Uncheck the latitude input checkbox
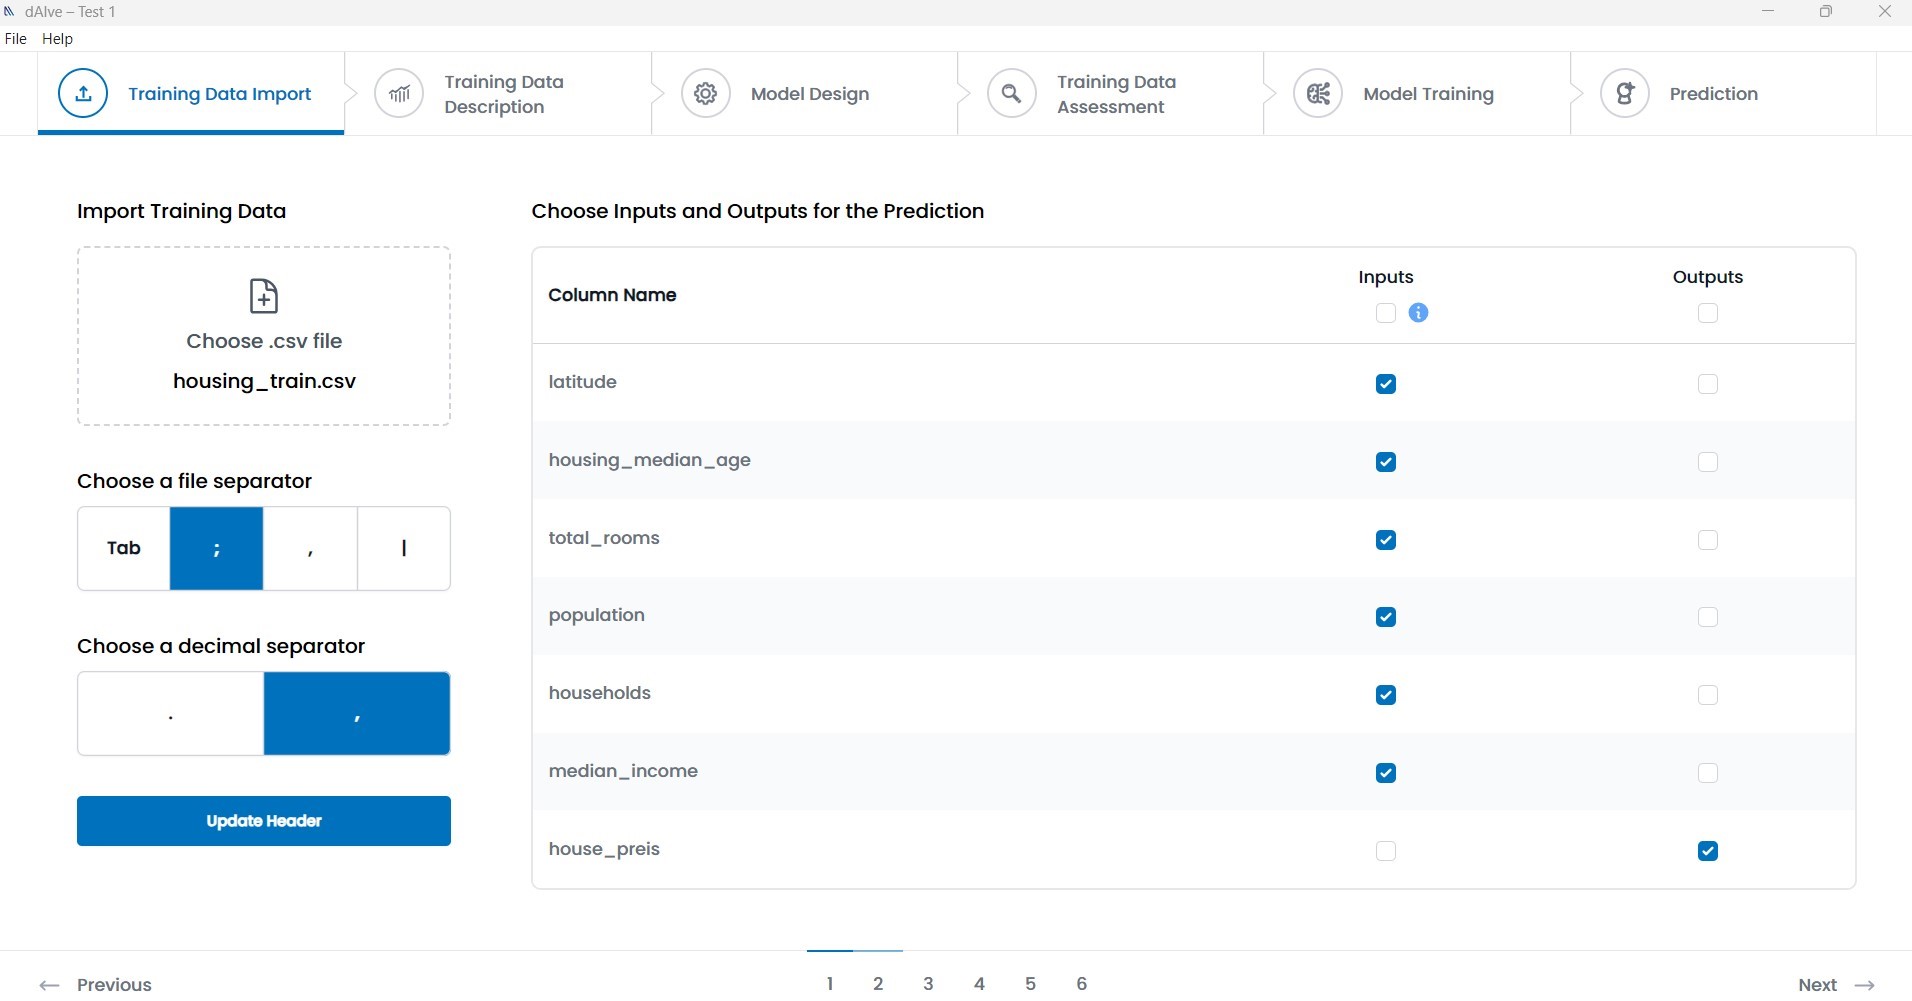 [x=1385, y=383]
